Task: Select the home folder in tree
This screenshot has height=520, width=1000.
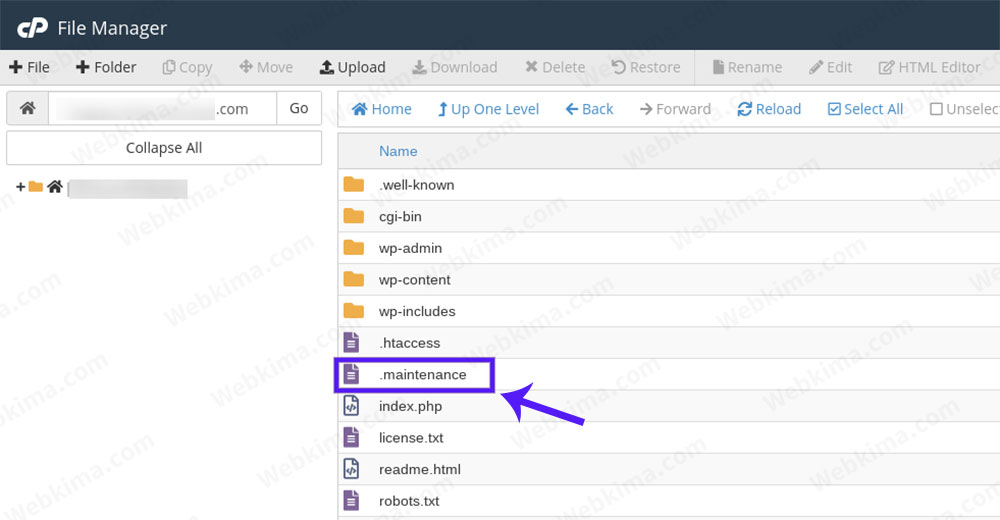Action: (x=55, y=187)
